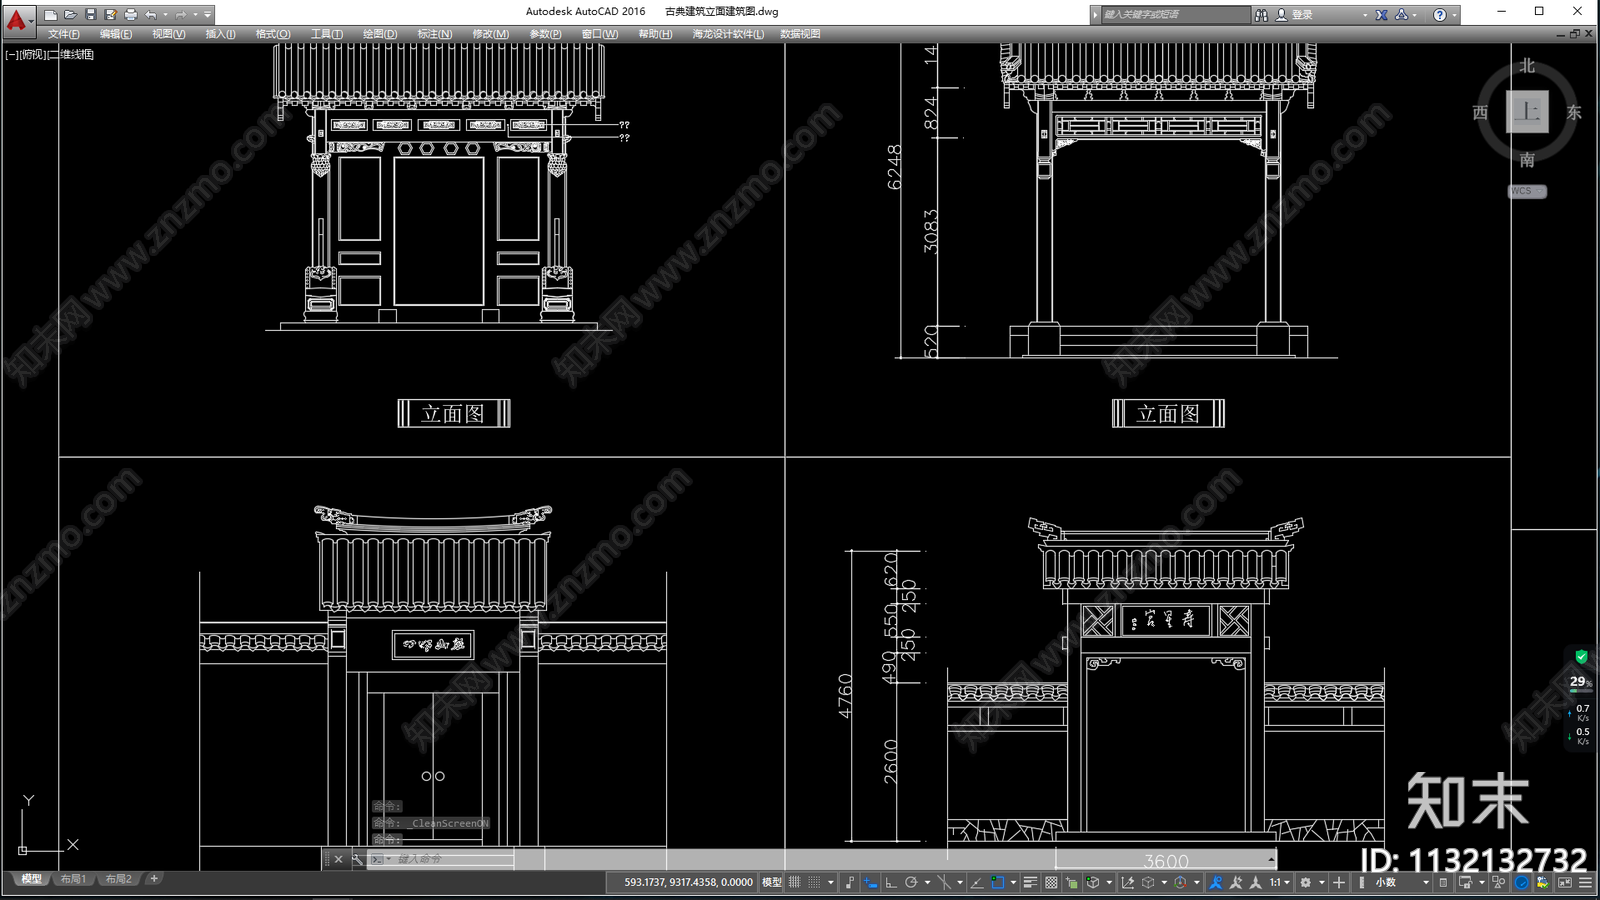Image resolution: width=1600 pixels, height=900 pixels.
Task: Click the Open drawing icon
Action: click(x=68, y=14)
